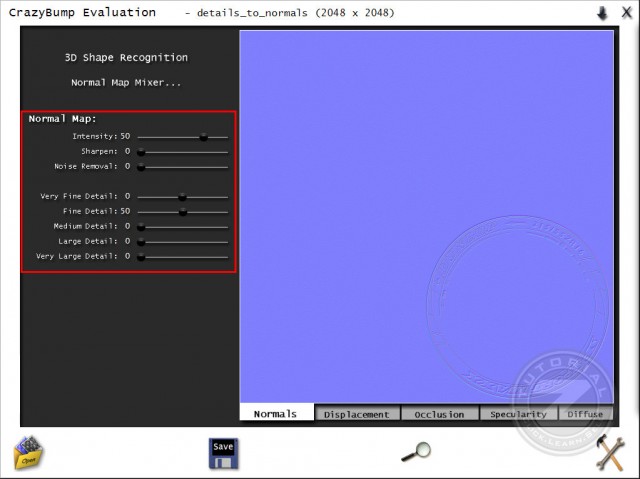Image resolution: width=640 pixels, height=479 pixels.
Task: Click the Very Fine Detail slider
Action: [182, 197]
